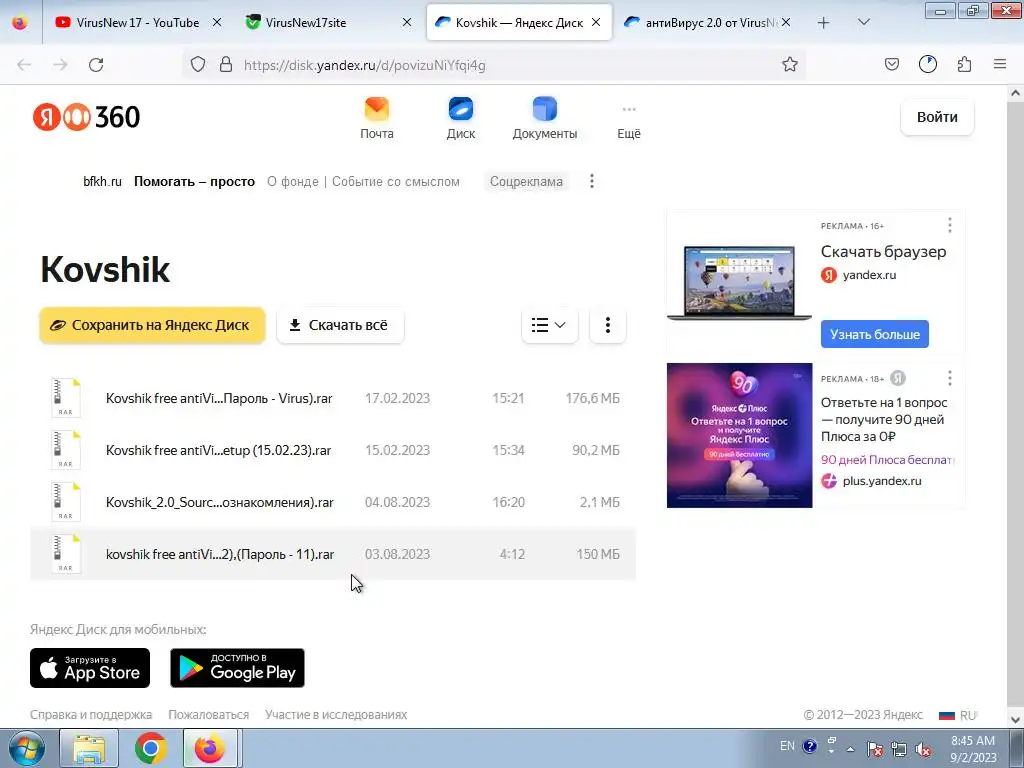Click the Войти login button
The width and height of the screenshot is (1024, 768).
point(937,117)
